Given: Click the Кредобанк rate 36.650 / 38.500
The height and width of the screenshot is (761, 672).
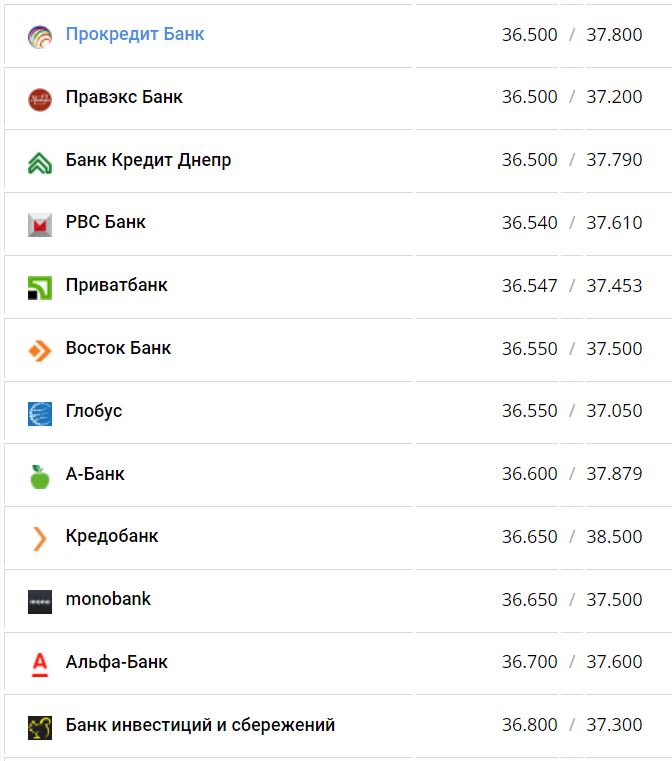Looking at the screenshot, I should tap(572, 537).
